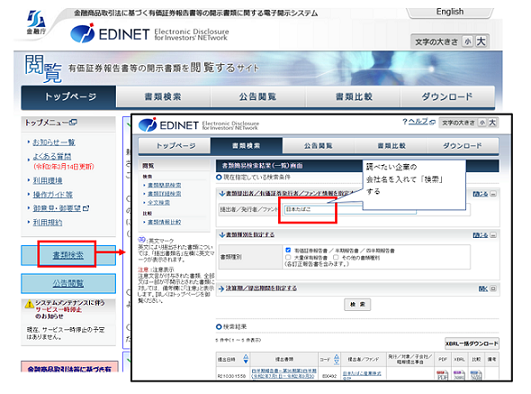The image size is (531, 394).
Task: Click 閉じる for the submitter section
Action: coord(480,194)
